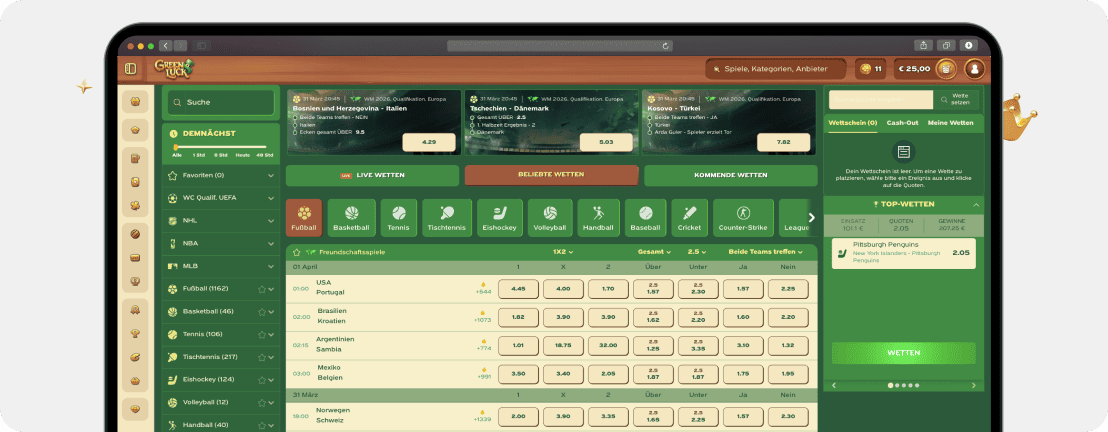Open the Beide Teams treffen dropdown
This screenshot has width=1108, height=432.
point(766,252)
